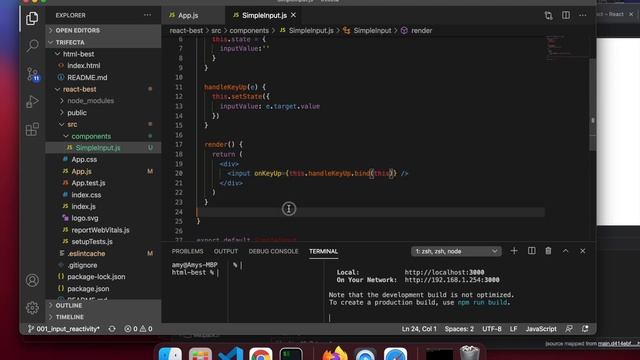Switch to the Debug Console tab
640x360 pixels.
tap(273, 251)
